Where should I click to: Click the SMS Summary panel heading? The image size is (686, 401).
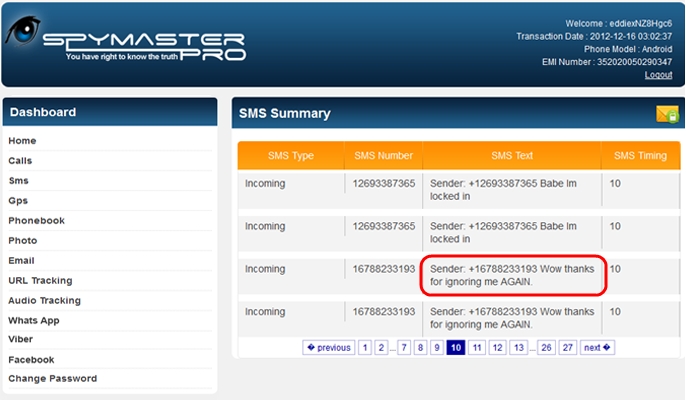coord(285,114)
